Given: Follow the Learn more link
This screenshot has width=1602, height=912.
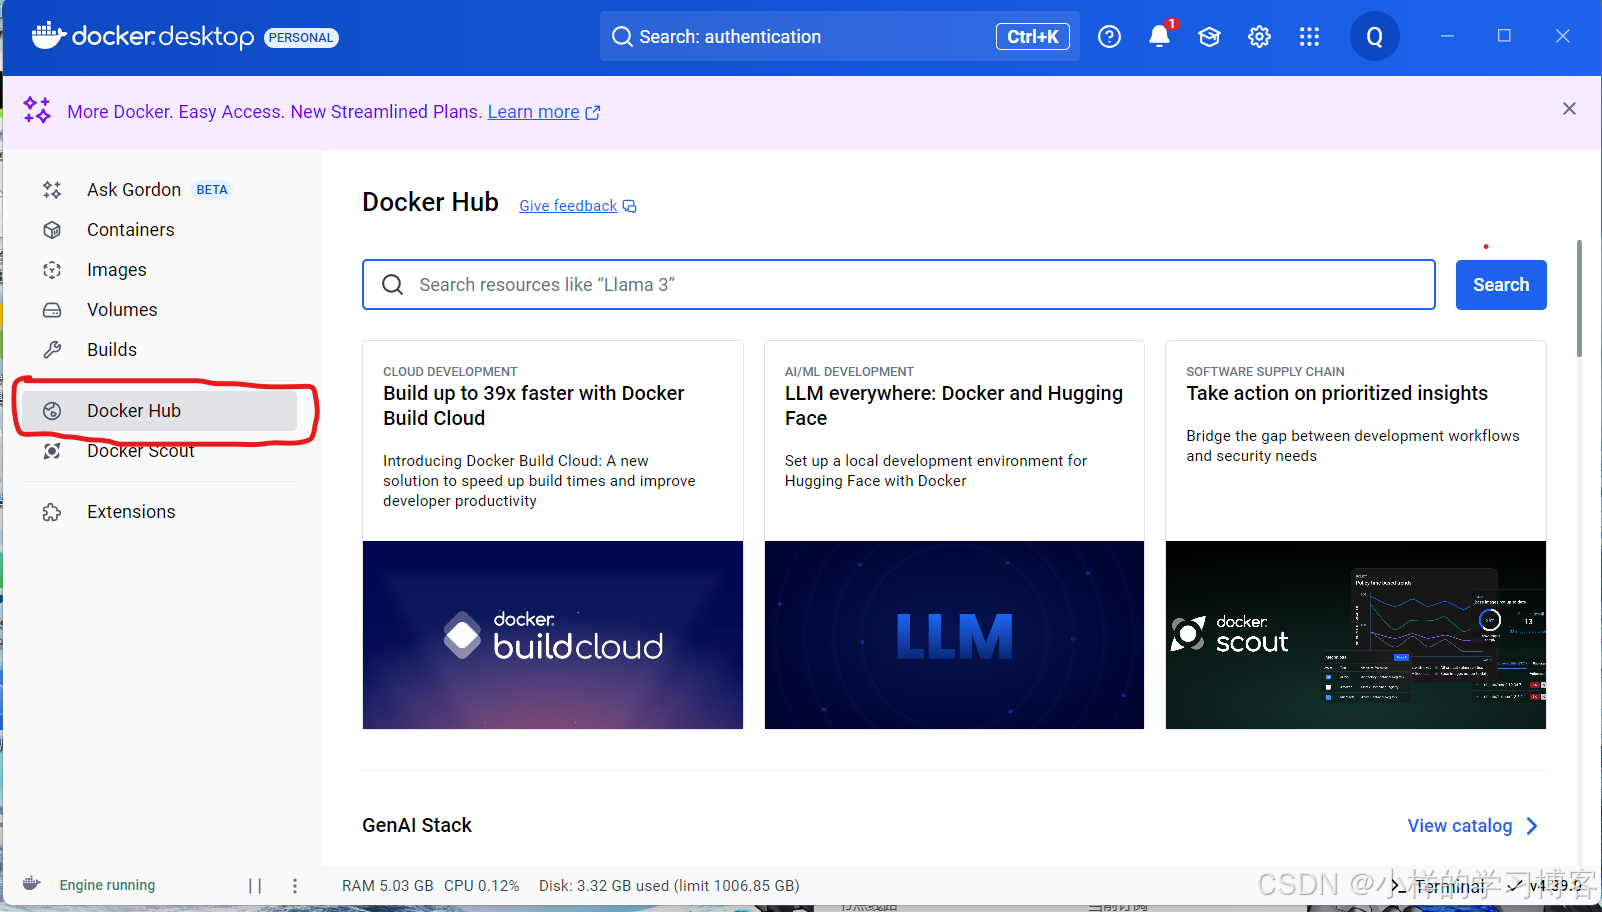Looking at the screenshot, I should point(533,112).
